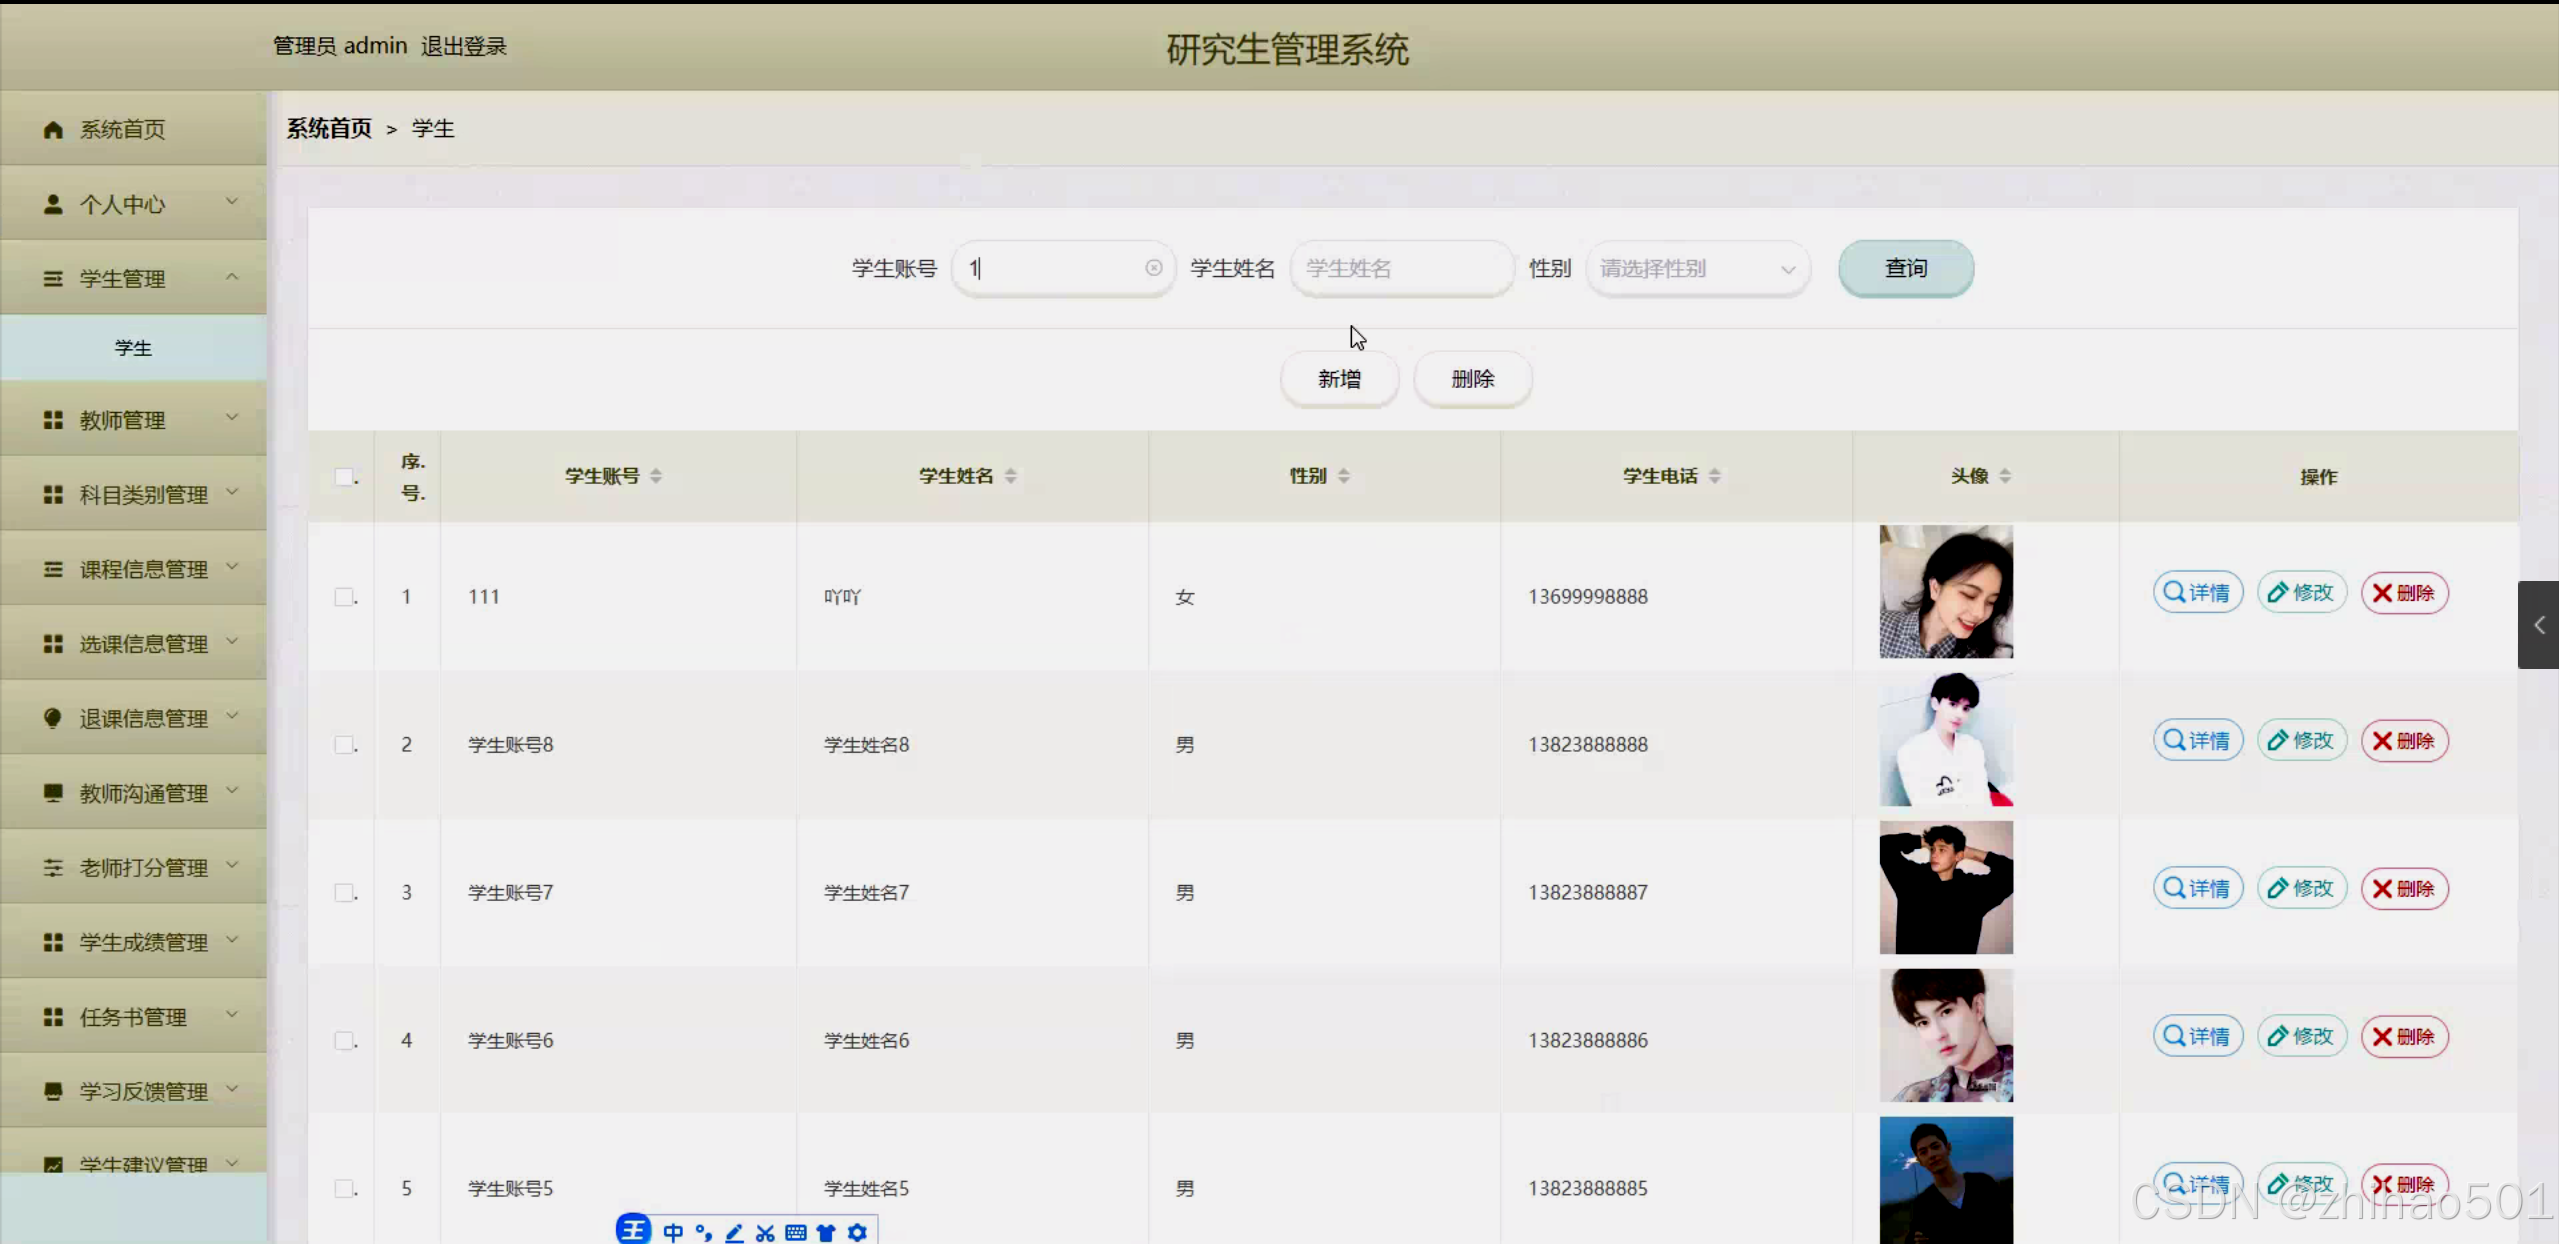Open the input method settings gear icon
2559x1244 pixels.
[x=857, y=1232]
